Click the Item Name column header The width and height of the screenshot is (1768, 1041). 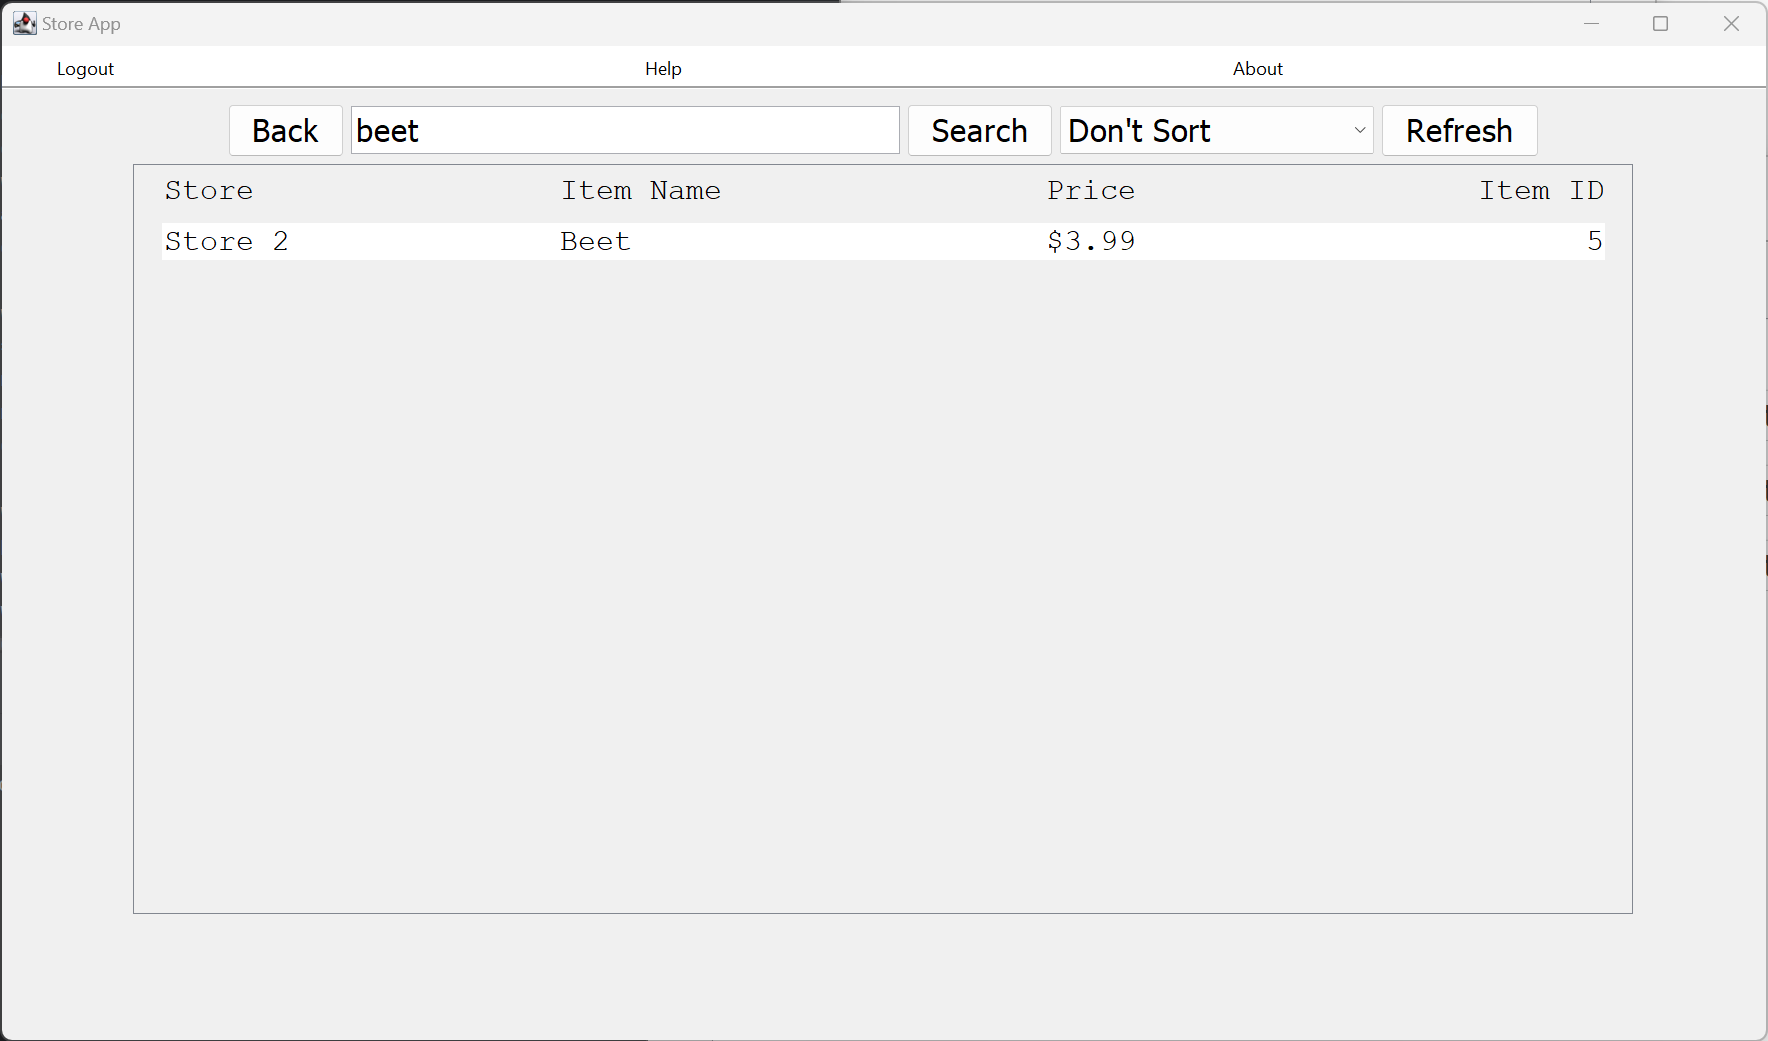click(640, 190)
